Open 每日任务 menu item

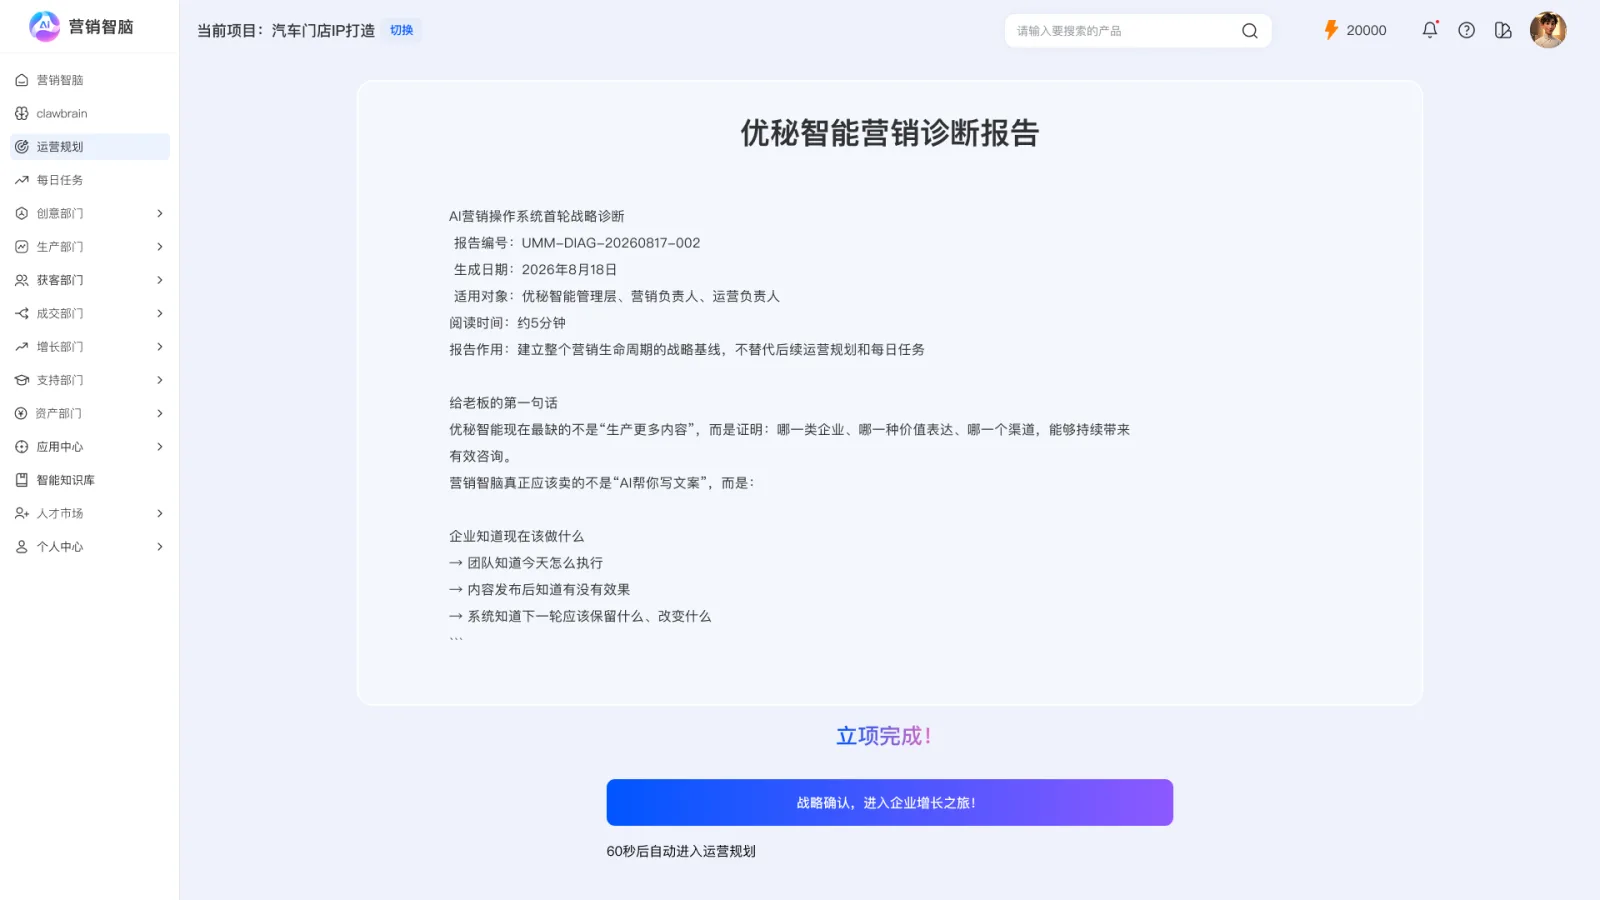tap(90, 180)
